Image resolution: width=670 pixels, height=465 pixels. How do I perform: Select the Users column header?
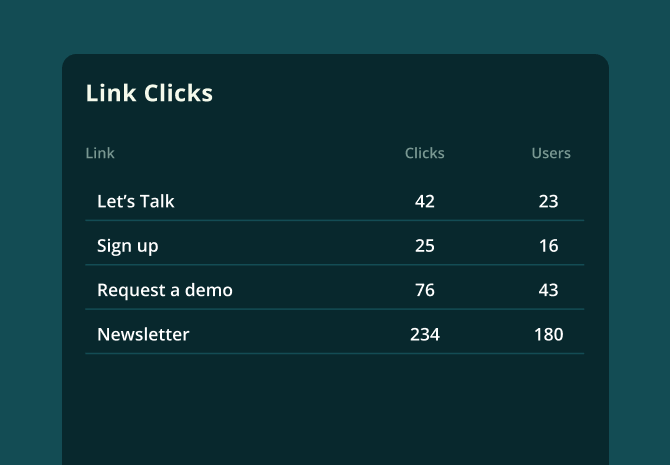(551, 153)
